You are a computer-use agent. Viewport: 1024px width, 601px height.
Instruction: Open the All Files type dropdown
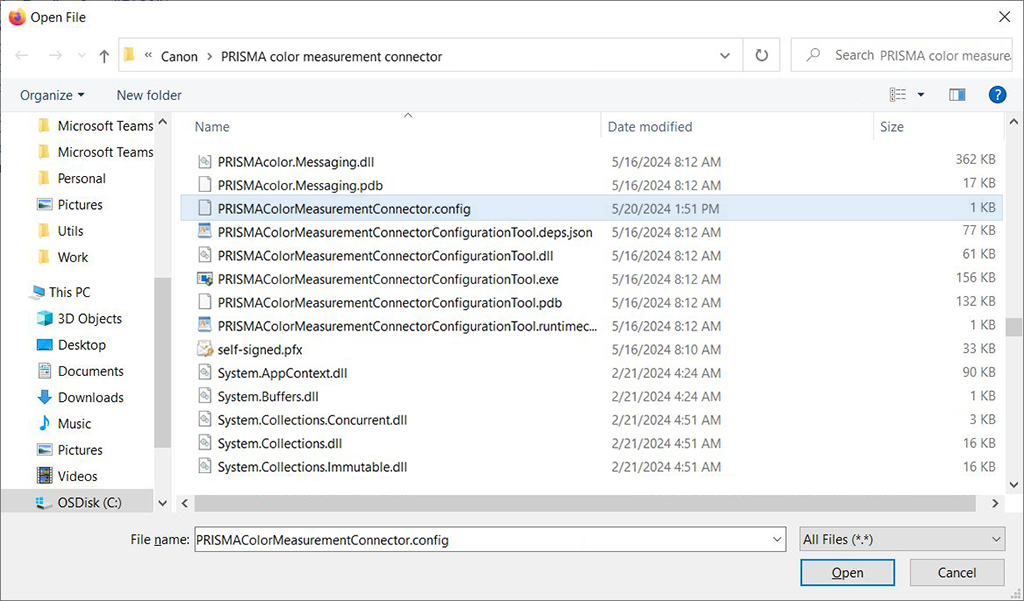click(x=902, y=539)
